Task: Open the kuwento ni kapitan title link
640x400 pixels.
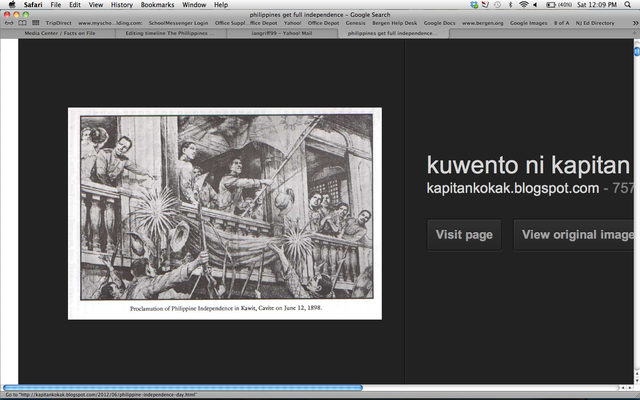Action: 528,165
